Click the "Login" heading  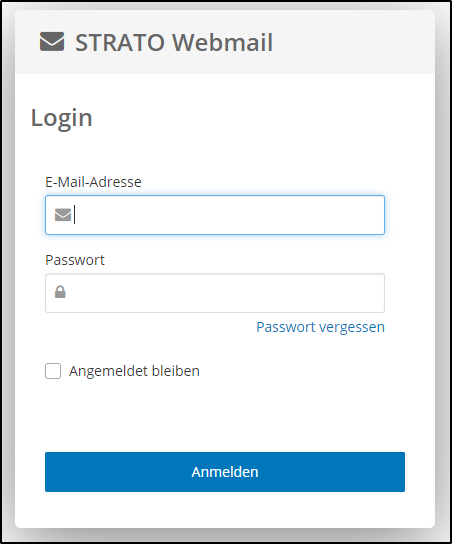(62, 118)
